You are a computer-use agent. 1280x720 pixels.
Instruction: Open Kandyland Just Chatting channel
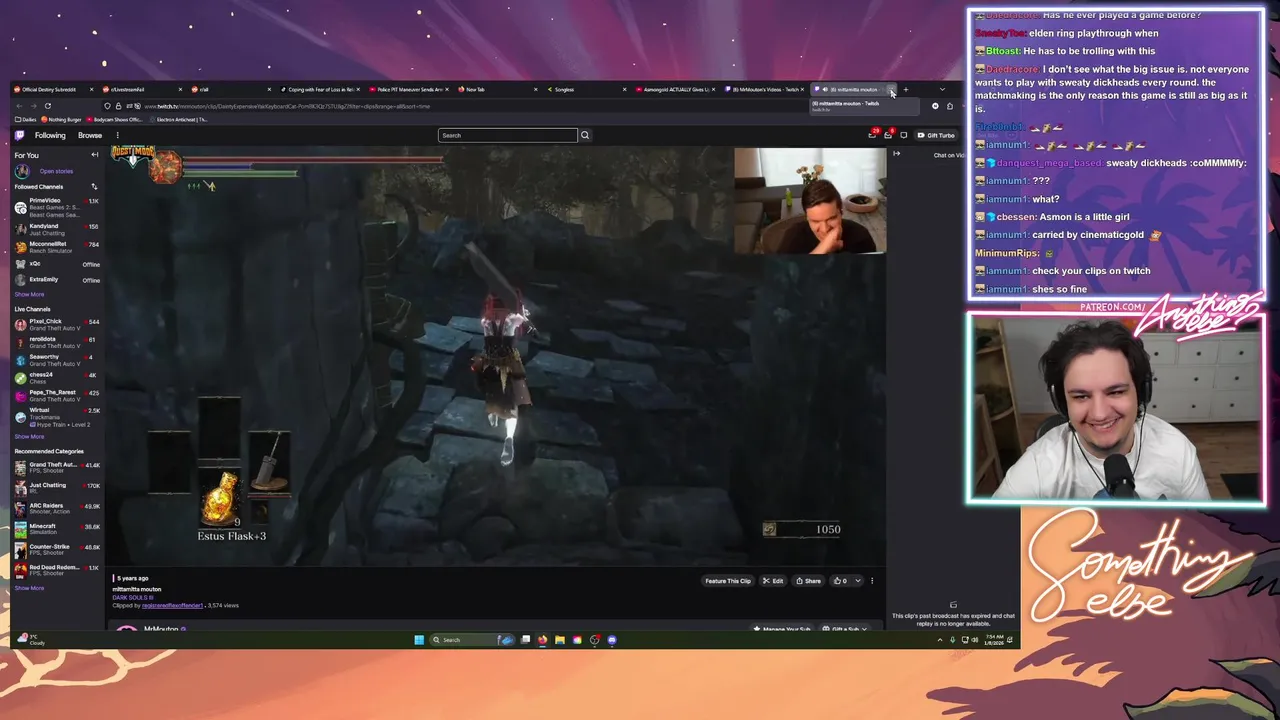tap(57, 229)
